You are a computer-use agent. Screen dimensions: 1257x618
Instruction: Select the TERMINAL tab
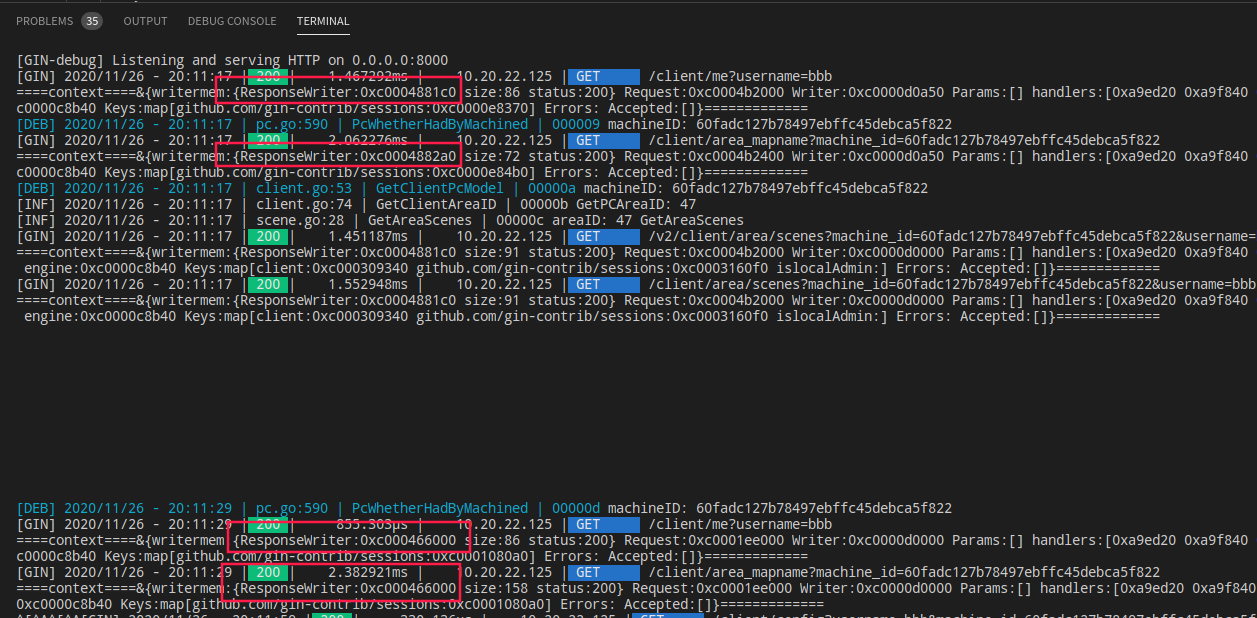[x=323, y=20]
